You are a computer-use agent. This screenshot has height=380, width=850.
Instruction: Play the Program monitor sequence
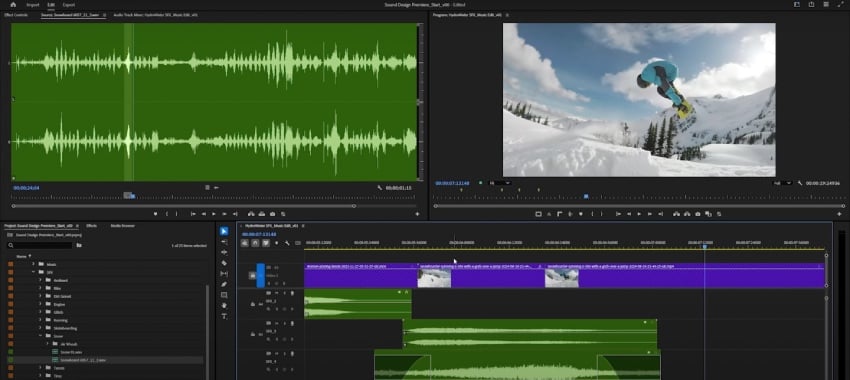639,214
